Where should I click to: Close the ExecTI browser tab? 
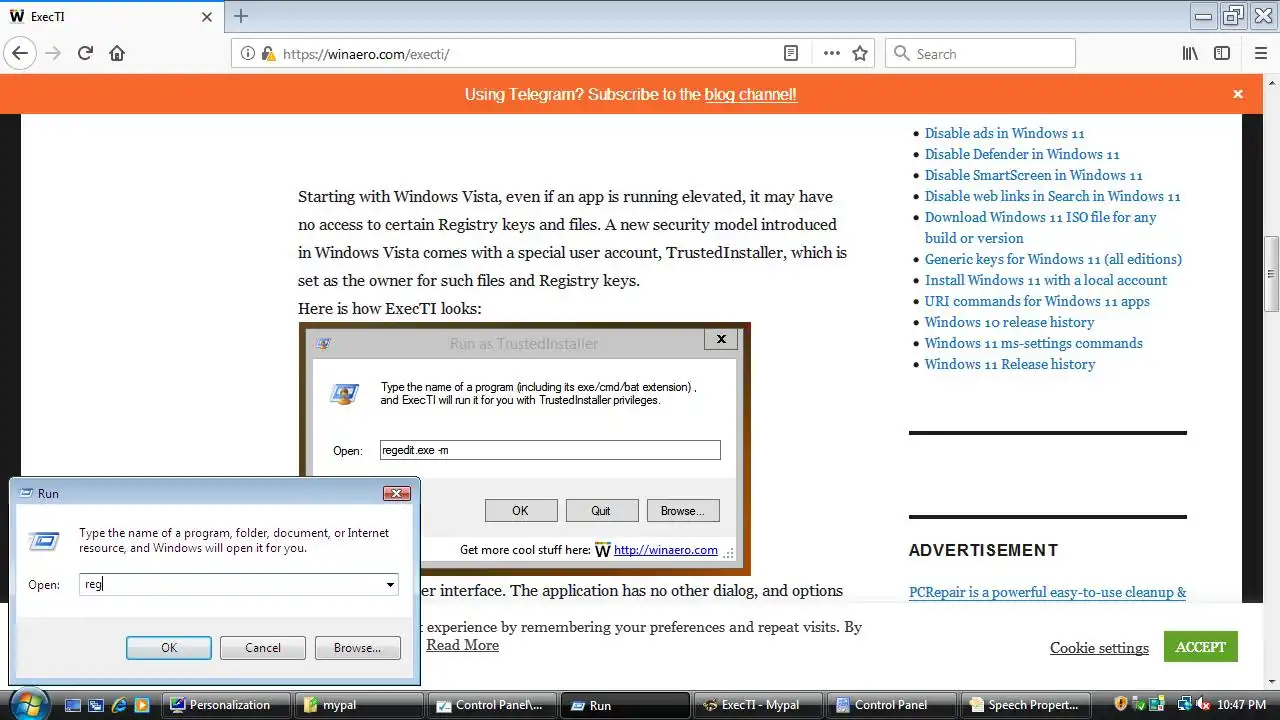207,17
